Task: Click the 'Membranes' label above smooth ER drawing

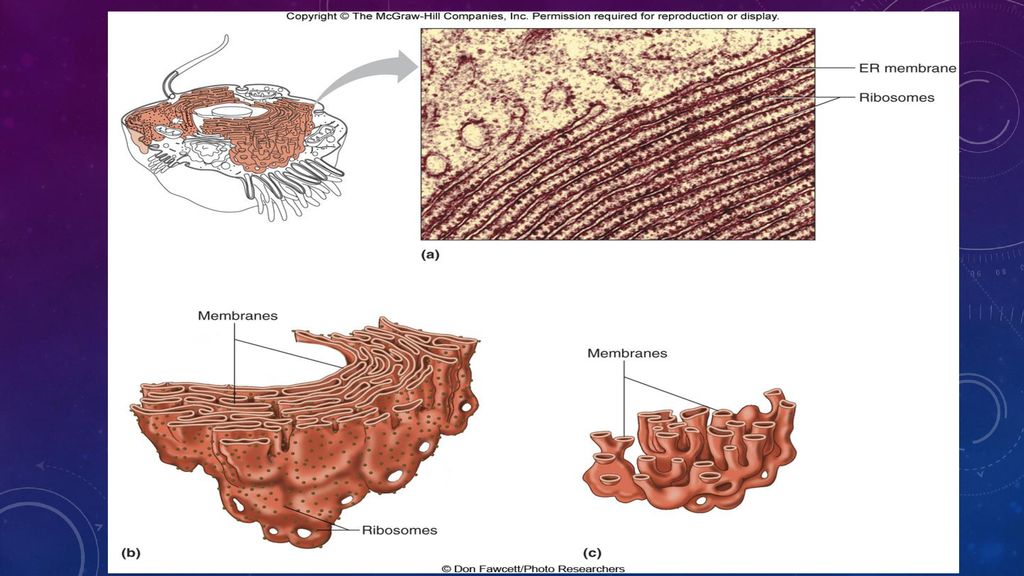Action: pos(627,353)
